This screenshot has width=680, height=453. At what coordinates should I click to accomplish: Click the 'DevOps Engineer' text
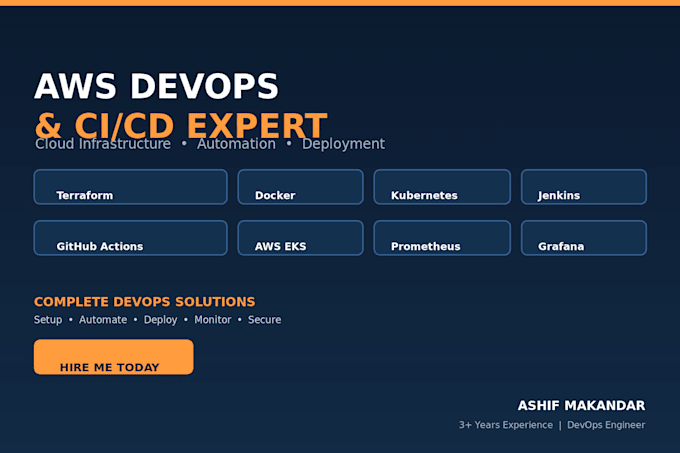tap(606, 425)
